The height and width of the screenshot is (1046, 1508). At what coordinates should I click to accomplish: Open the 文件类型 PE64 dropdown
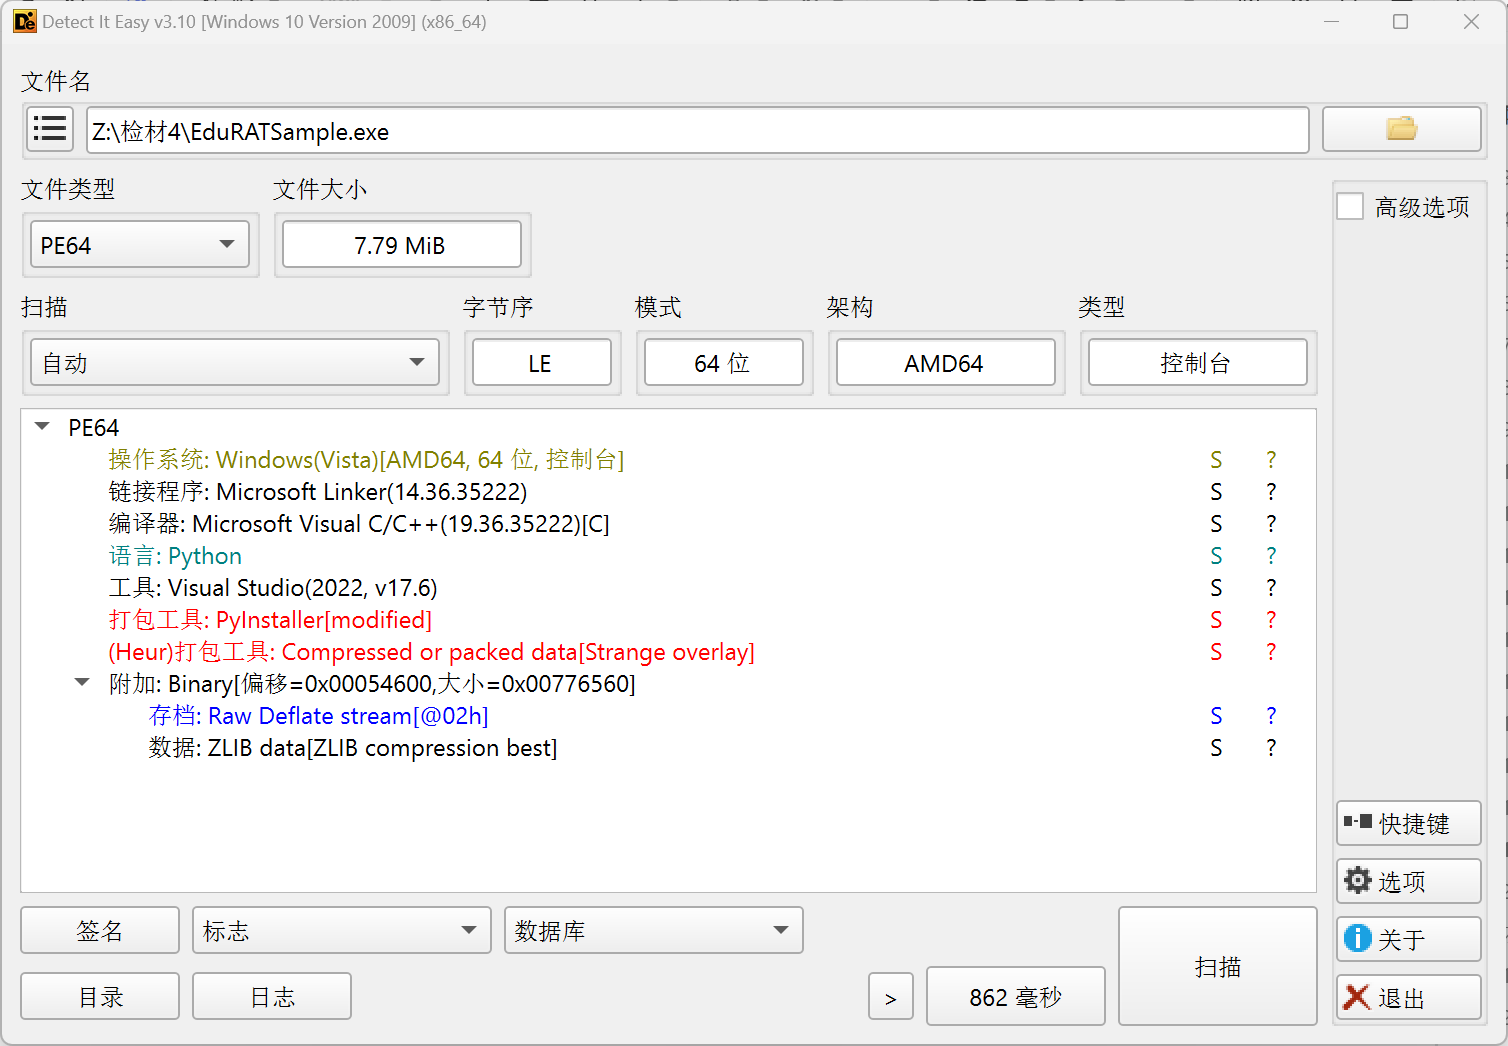click(x=140, y=245)
